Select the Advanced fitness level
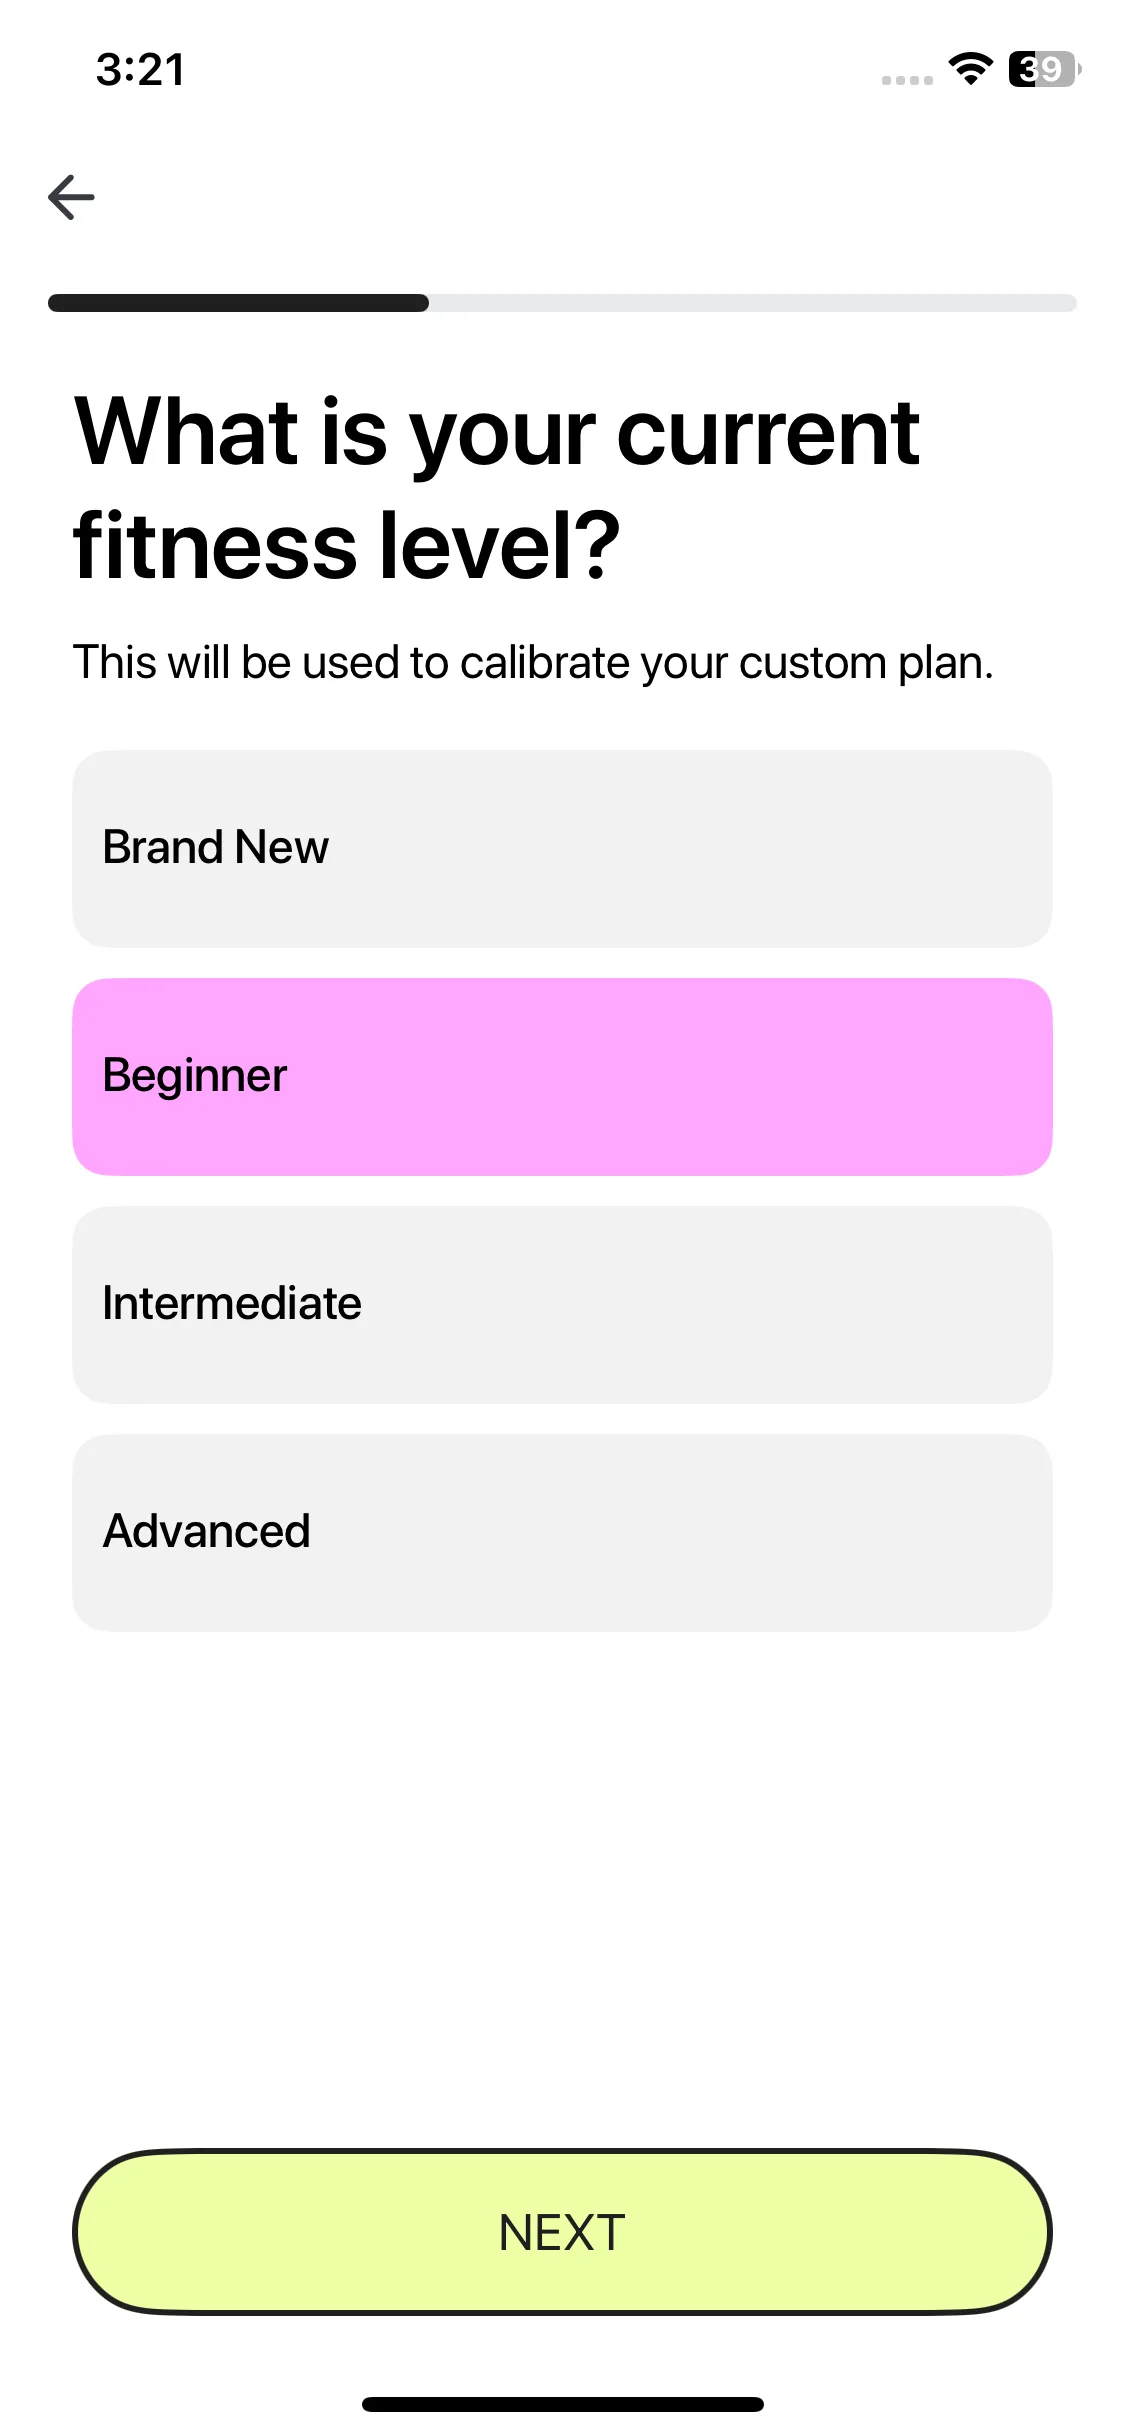1125x2436 pixels. pyautogui.click(x=562, y=1533)
